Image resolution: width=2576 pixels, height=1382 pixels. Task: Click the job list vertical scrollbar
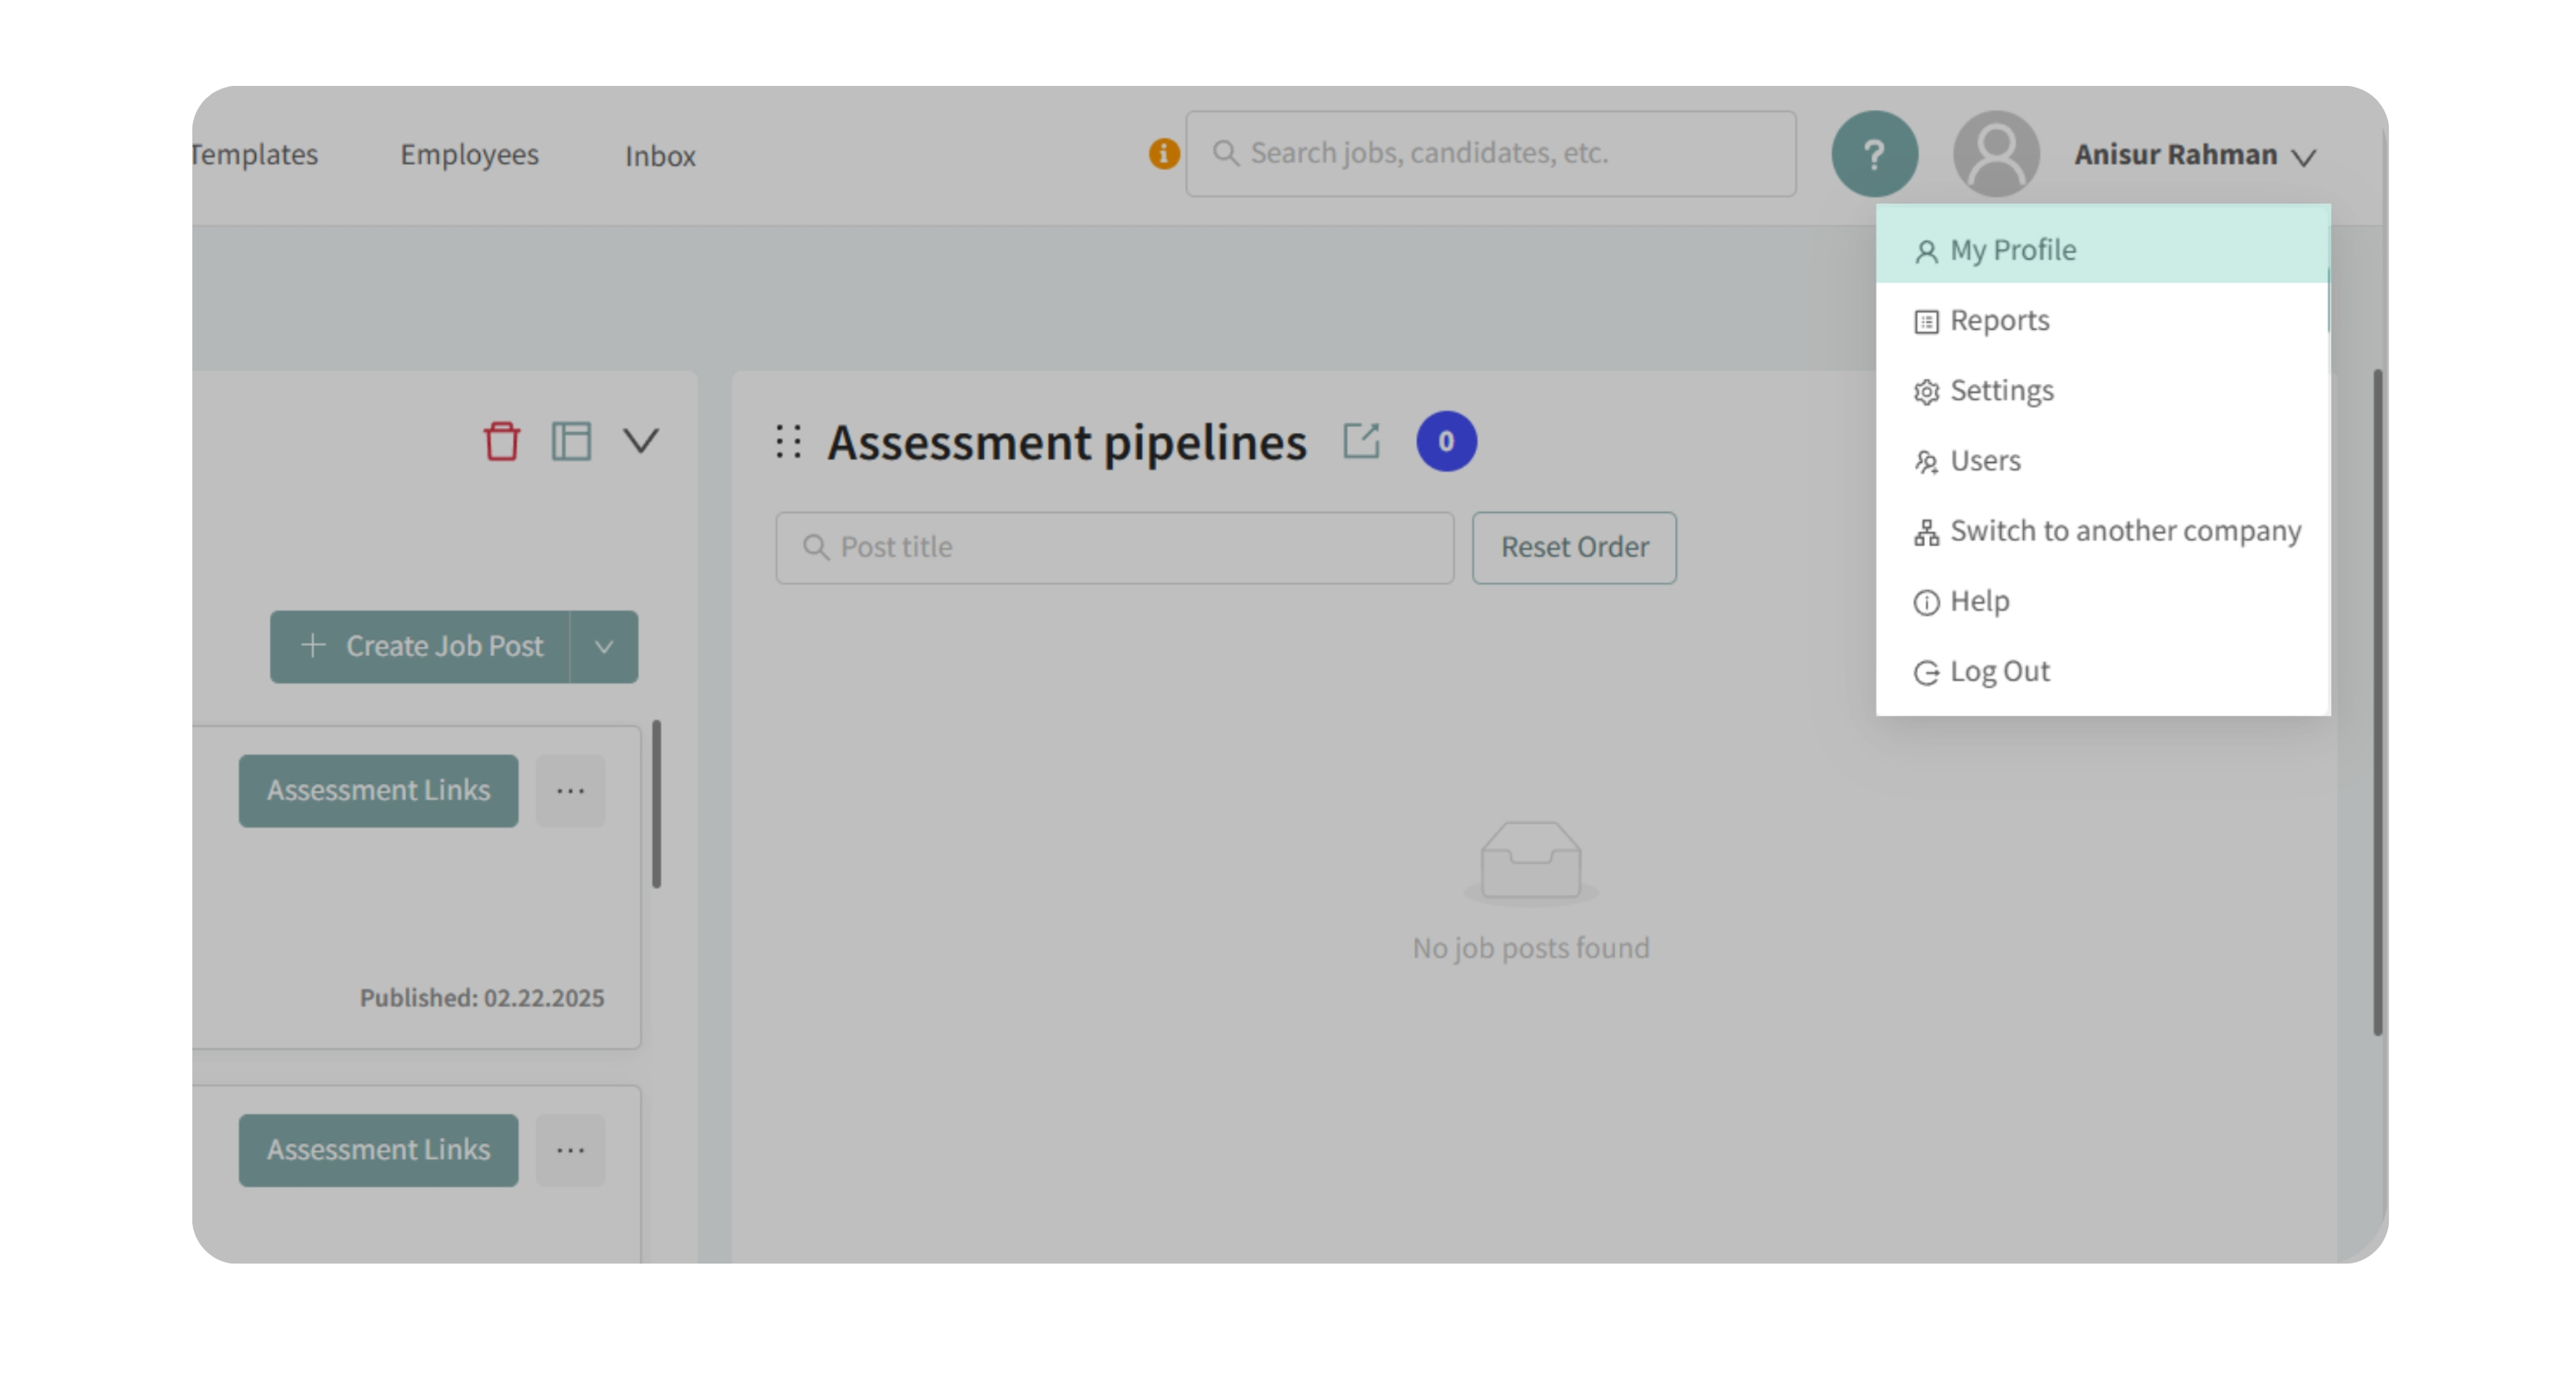pyautogui.click(x=656, y=804)
